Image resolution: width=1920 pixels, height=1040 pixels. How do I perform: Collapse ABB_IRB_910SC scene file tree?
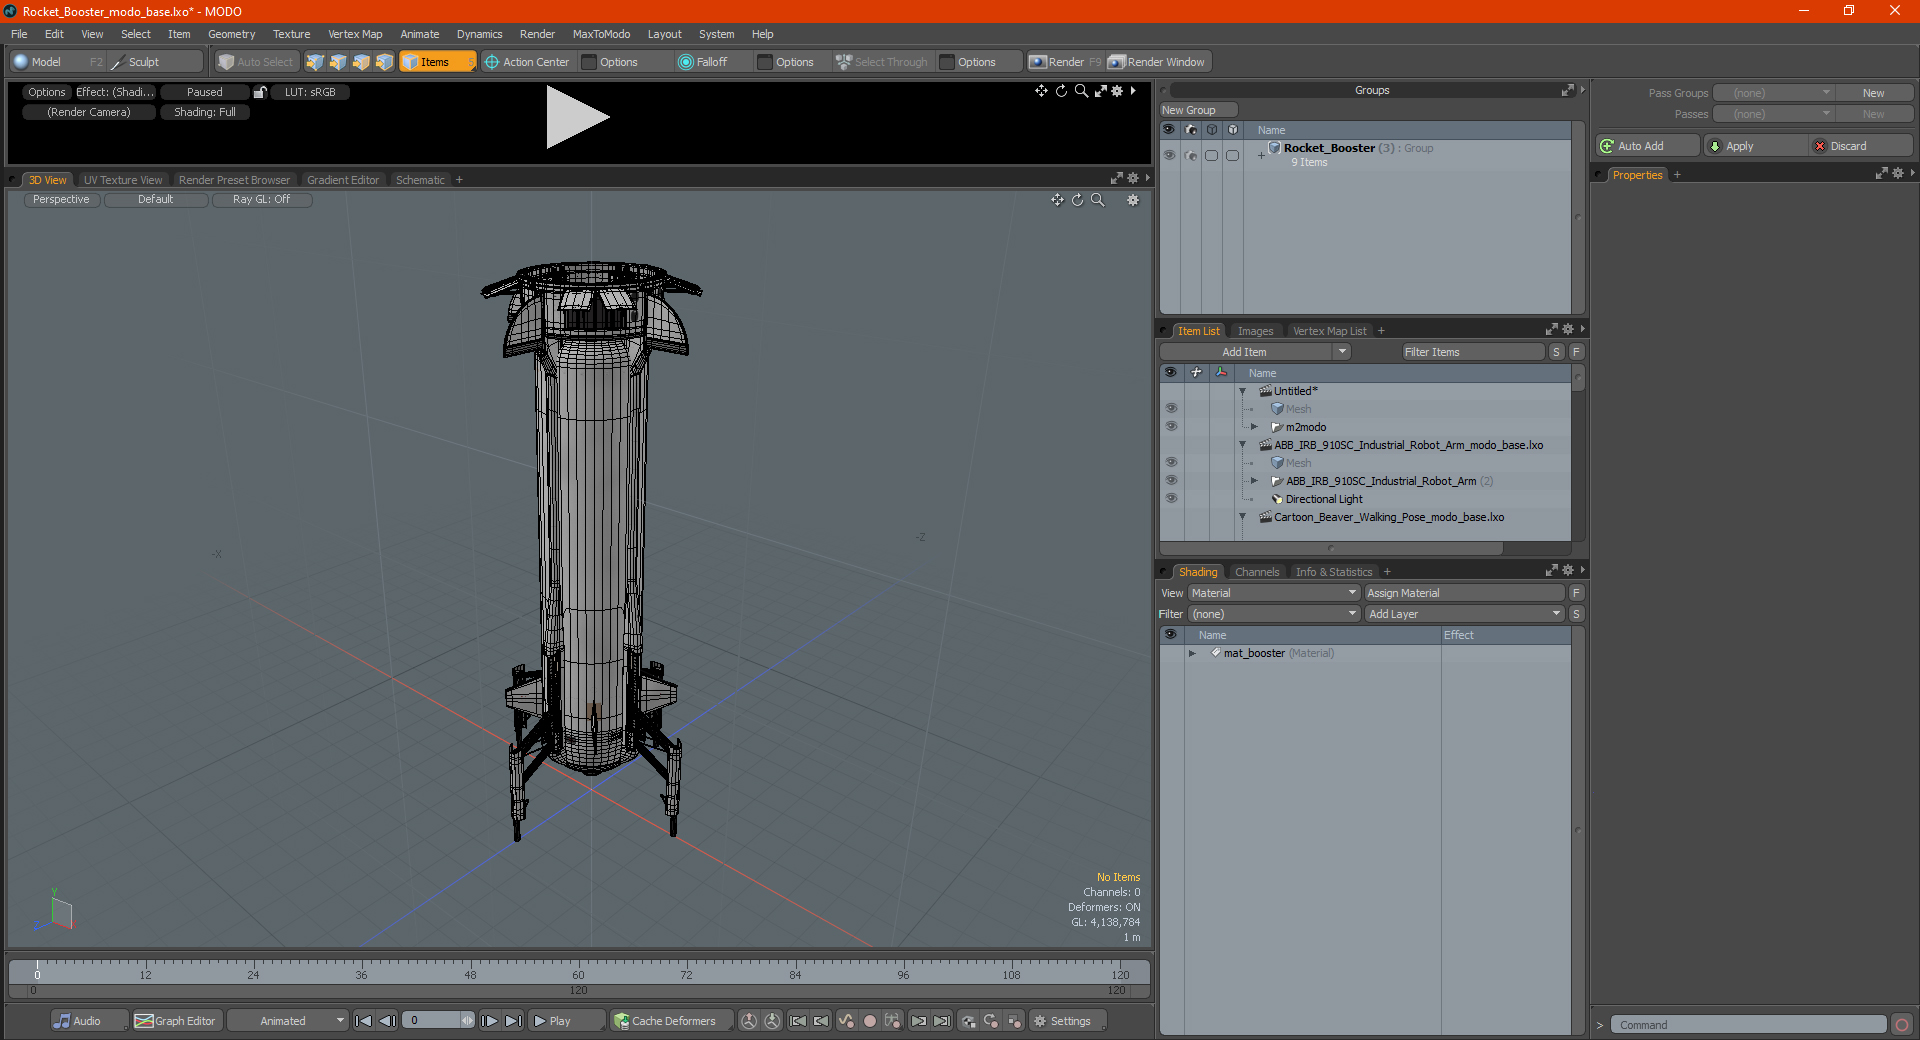[x=1243, y=445]
